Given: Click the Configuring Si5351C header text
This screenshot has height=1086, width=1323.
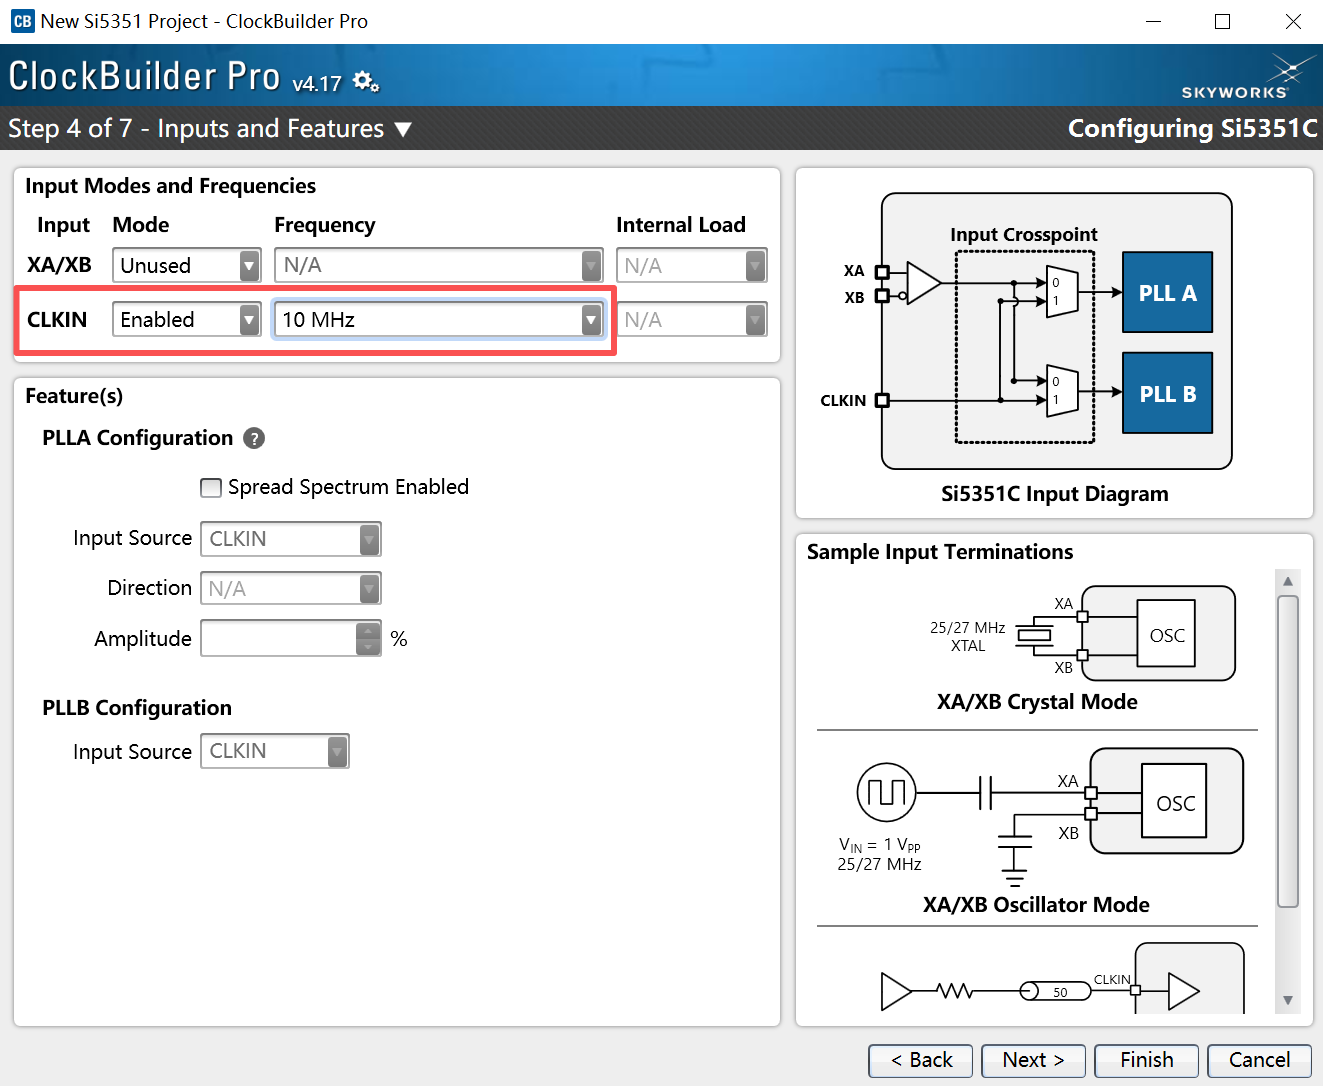Looking at the screenshot, I should [x=1193, y=129].
